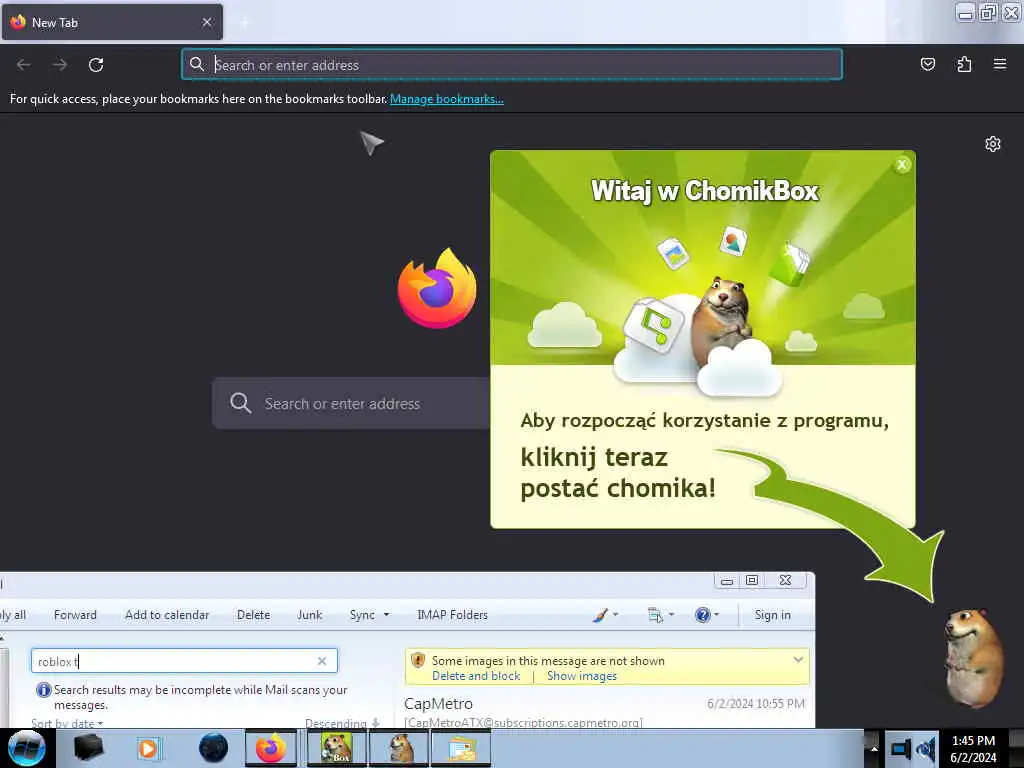Screen dimensions: 1024x768
Task: Open the Sync dropdown in Mail
Action: pyautogui.click(x=369, y=615)
